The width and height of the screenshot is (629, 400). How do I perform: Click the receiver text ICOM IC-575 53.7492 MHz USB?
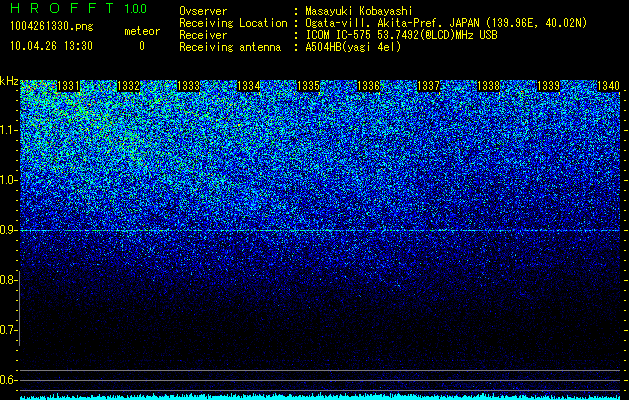point(401,35)
